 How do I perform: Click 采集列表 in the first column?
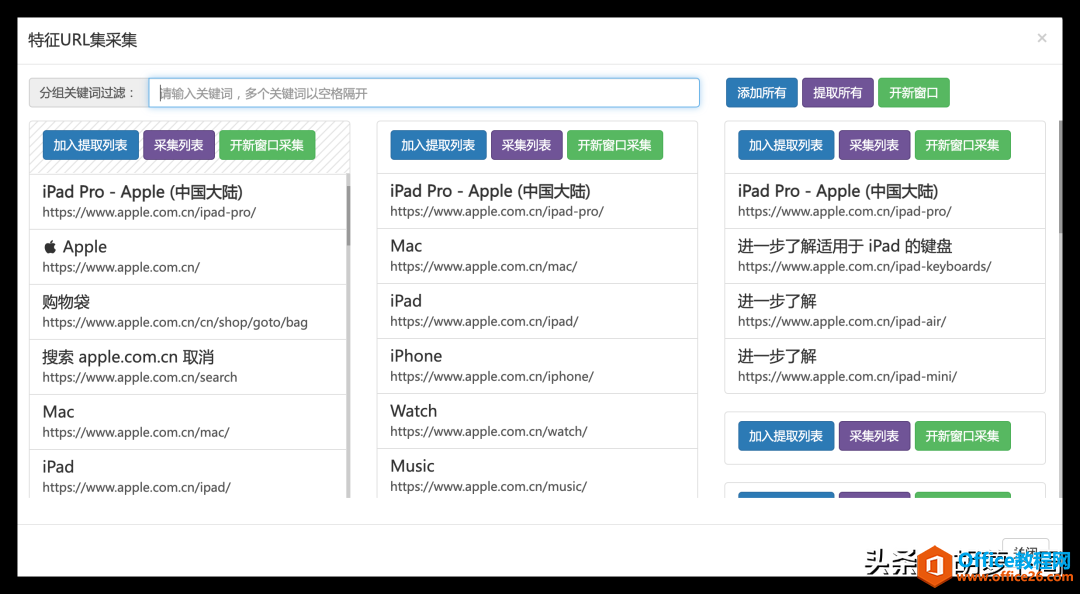click(x=178, y=145)
